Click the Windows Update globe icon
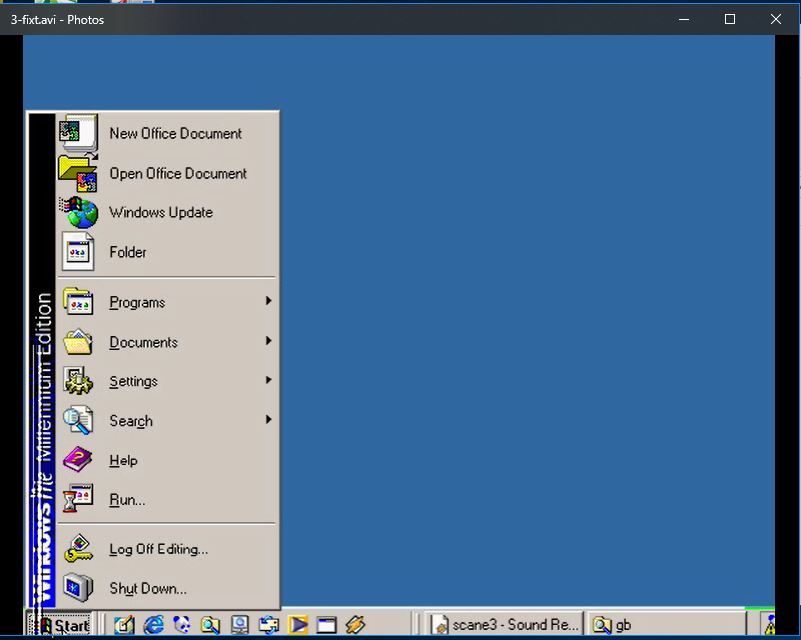This screenshot has height=640, width=801. point(79,212)
